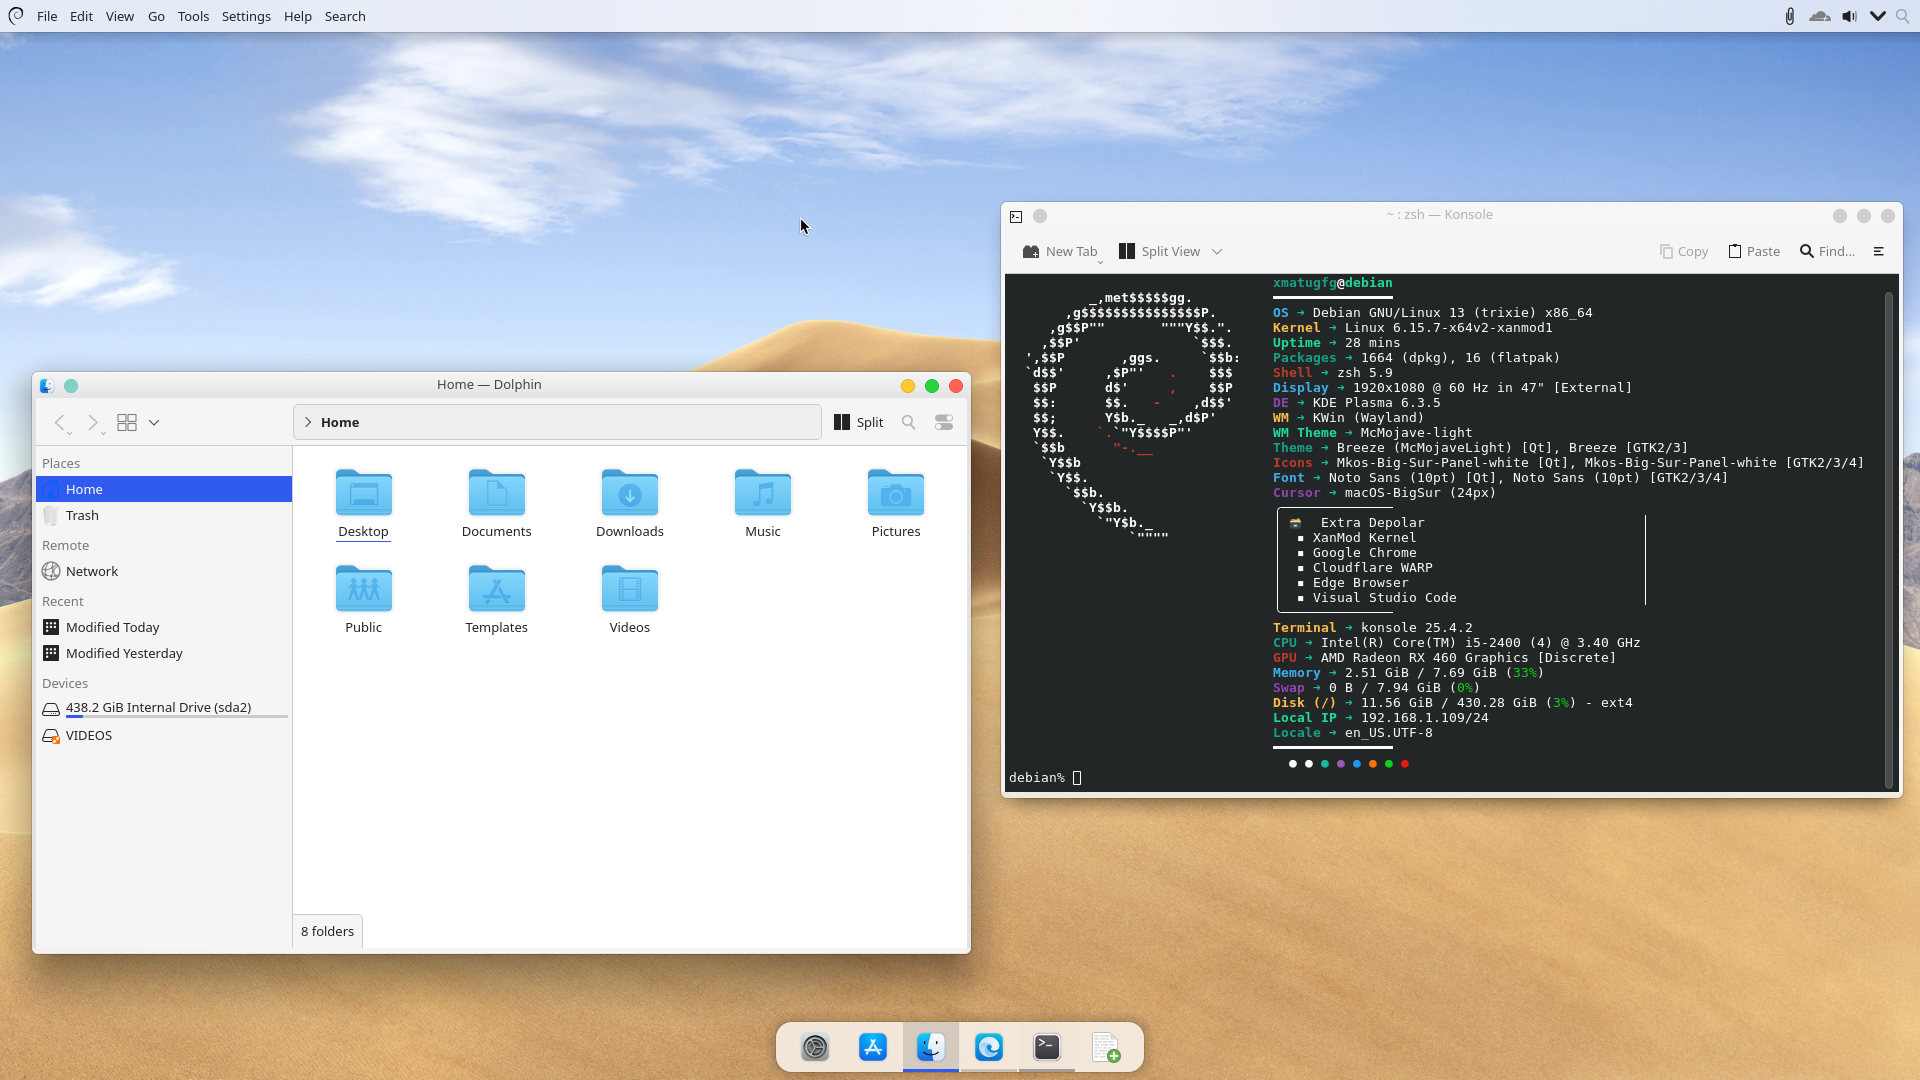1920x1080 pixels.
Task: Click the Dolphin back navigation arrow
Action: tap(60, 422)
